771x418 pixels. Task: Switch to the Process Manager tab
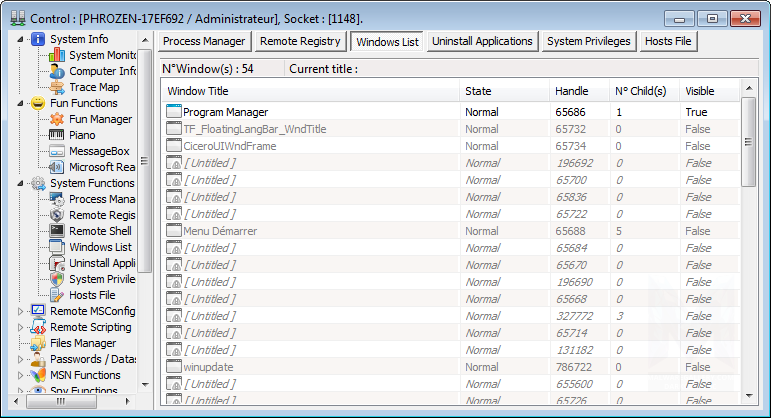tap(203, 41)
